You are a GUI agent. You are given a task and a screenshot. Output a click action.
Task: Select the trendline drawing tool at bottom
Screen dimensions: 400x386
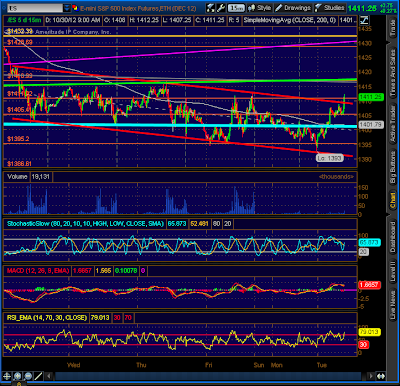click(39, 376)
